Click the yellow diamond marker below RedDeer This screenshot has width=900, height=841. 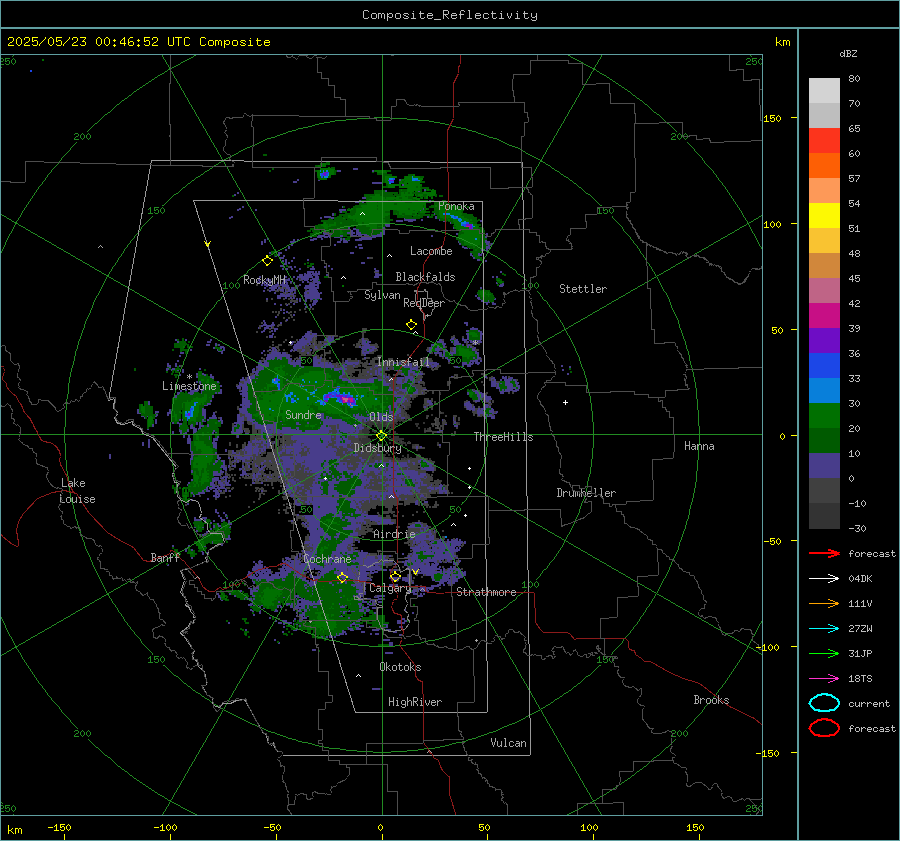pyautogui.click(x=412, y=325)
